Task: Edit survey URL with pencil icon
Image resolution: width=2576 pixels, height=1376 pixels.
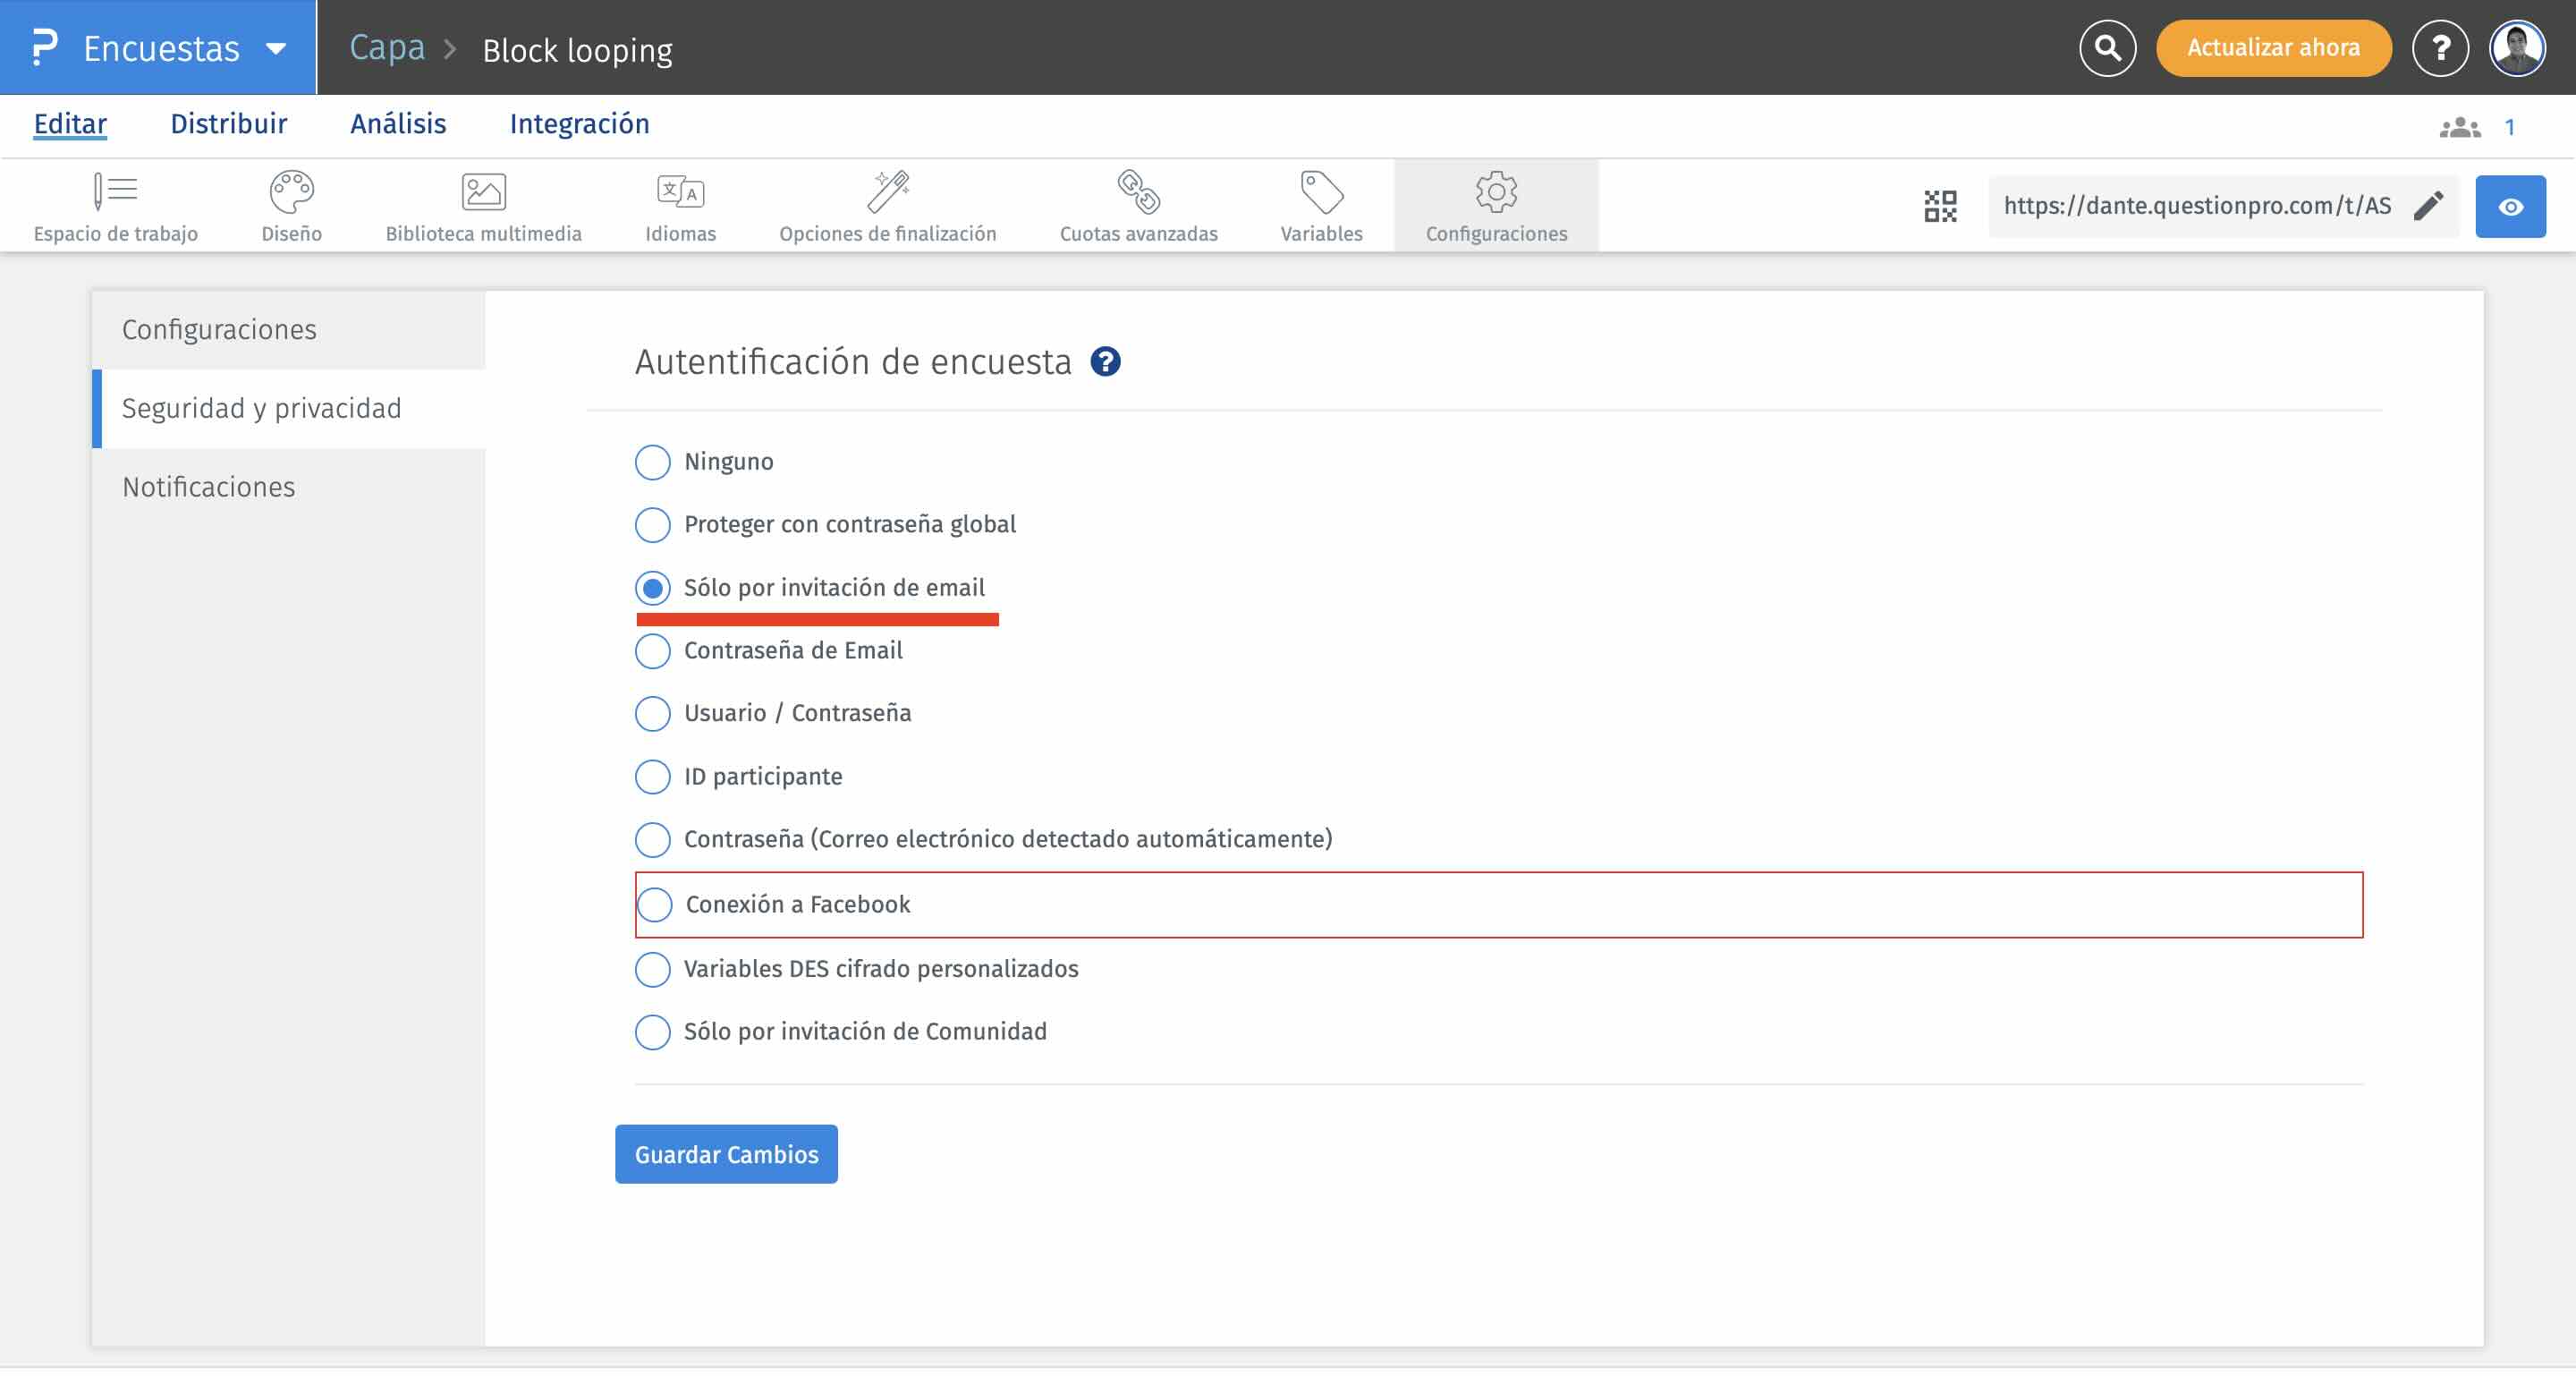Action: 2428,206
